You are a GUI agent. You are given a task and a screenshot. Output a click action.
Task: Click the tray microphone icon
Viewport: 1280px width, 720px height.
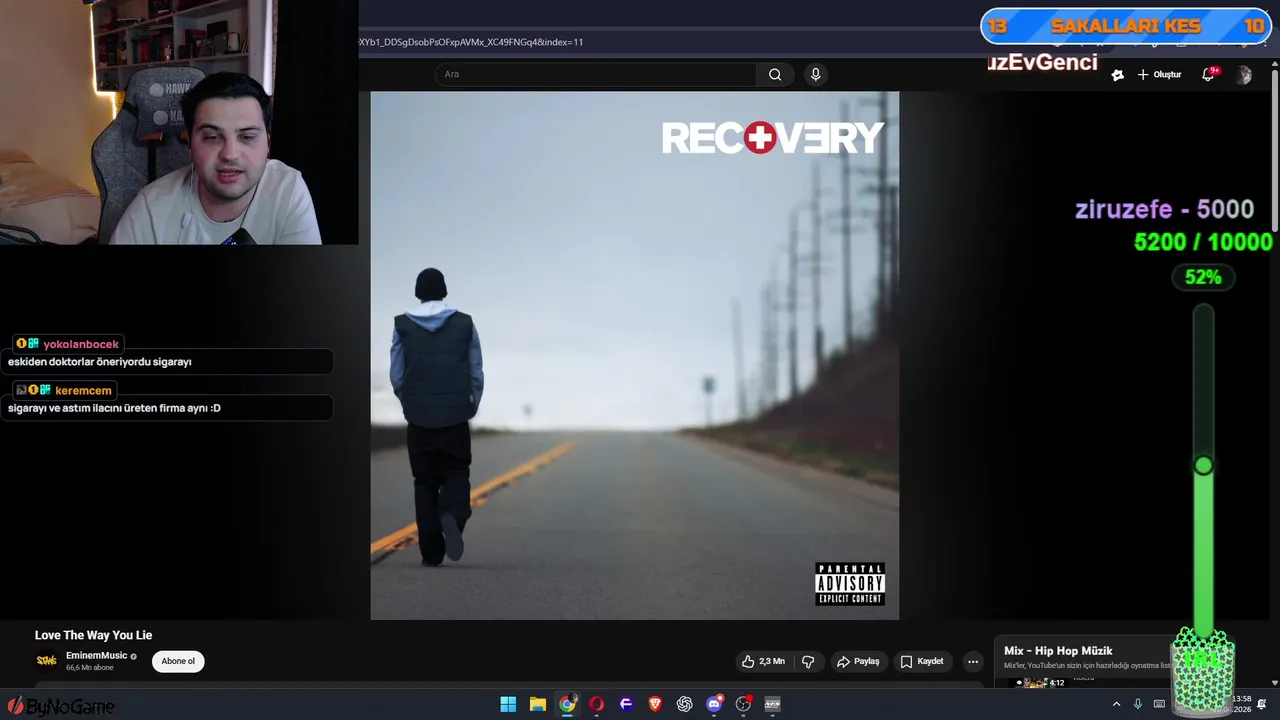click(1138, 704)
